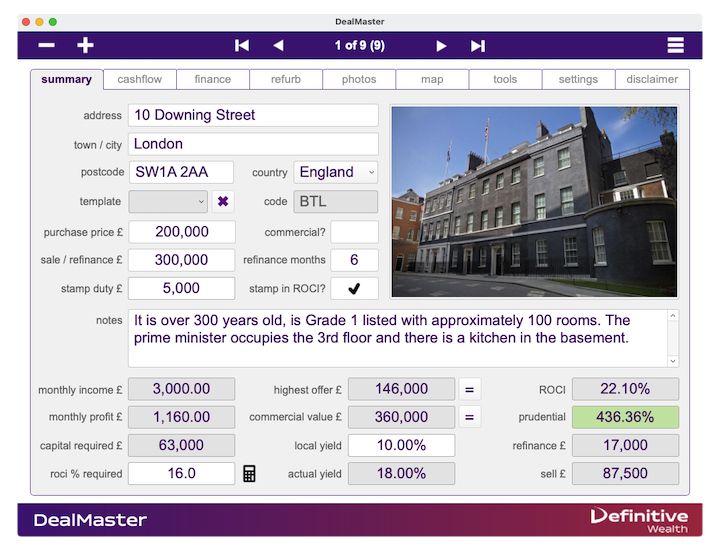Clear template with the purple X icon
The width and height of the screenshot is (720, 550).
coord(223,201)
